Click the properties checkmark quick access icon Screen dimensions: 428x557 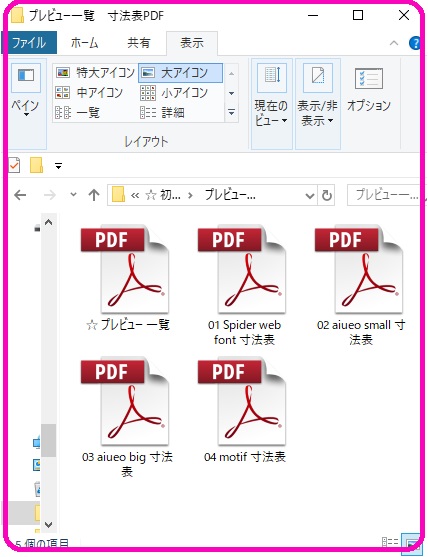click(14, 166)
